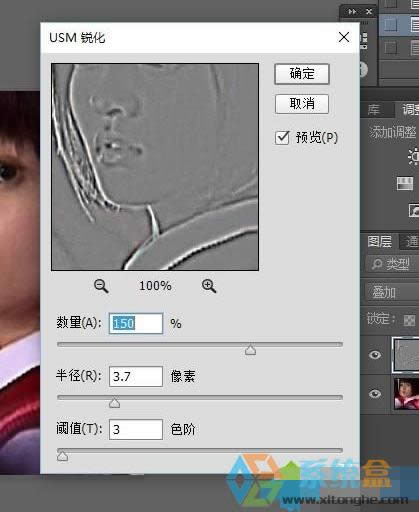Hide the photo bottom layer eye icon

375,394
